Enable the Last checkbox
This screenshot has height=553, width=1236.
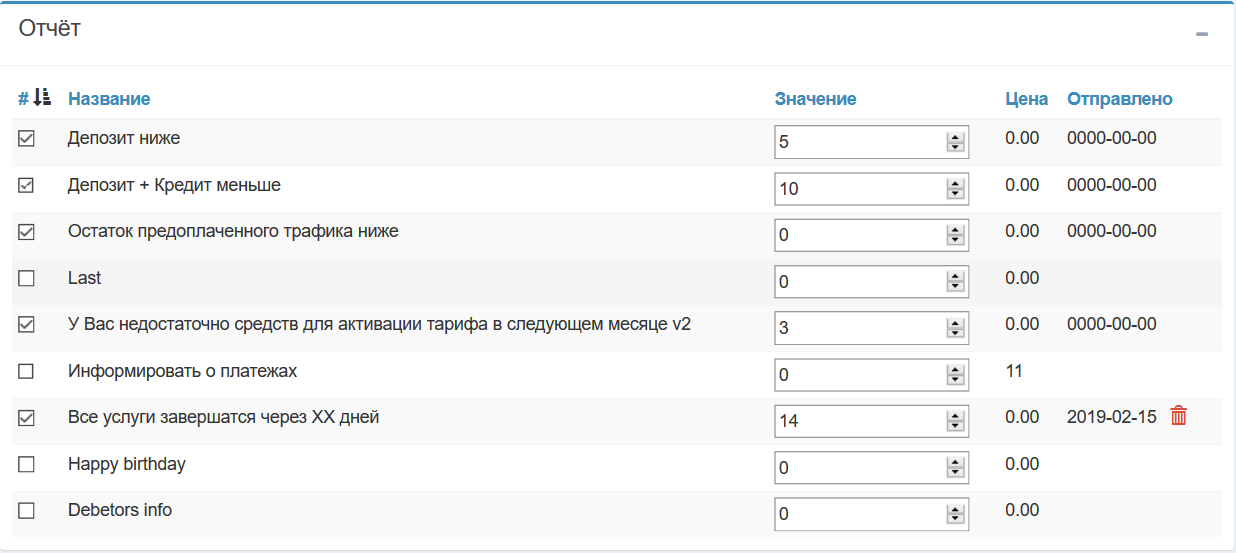27,278
